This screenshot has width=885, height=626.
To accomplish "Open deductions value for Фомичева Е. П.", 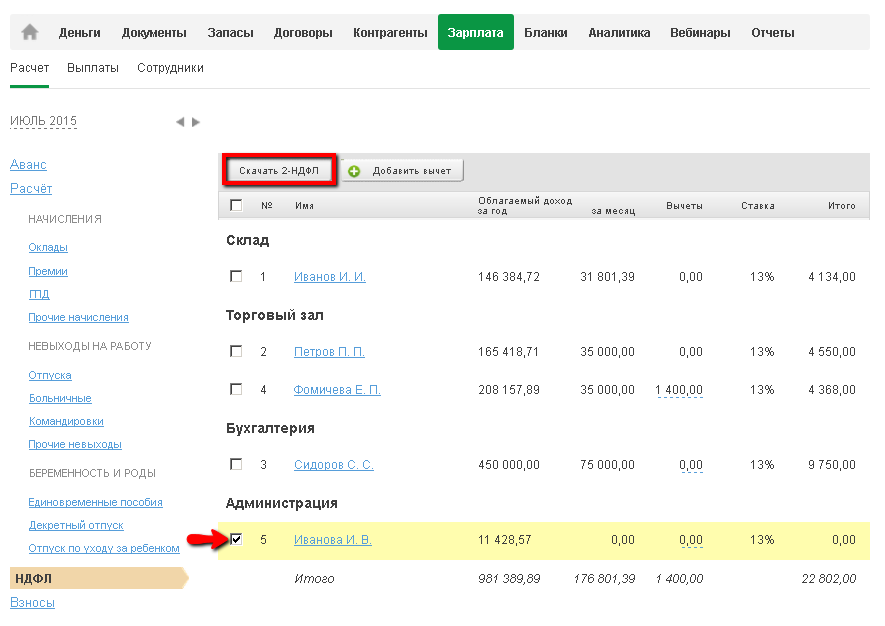I will point(679,390).
